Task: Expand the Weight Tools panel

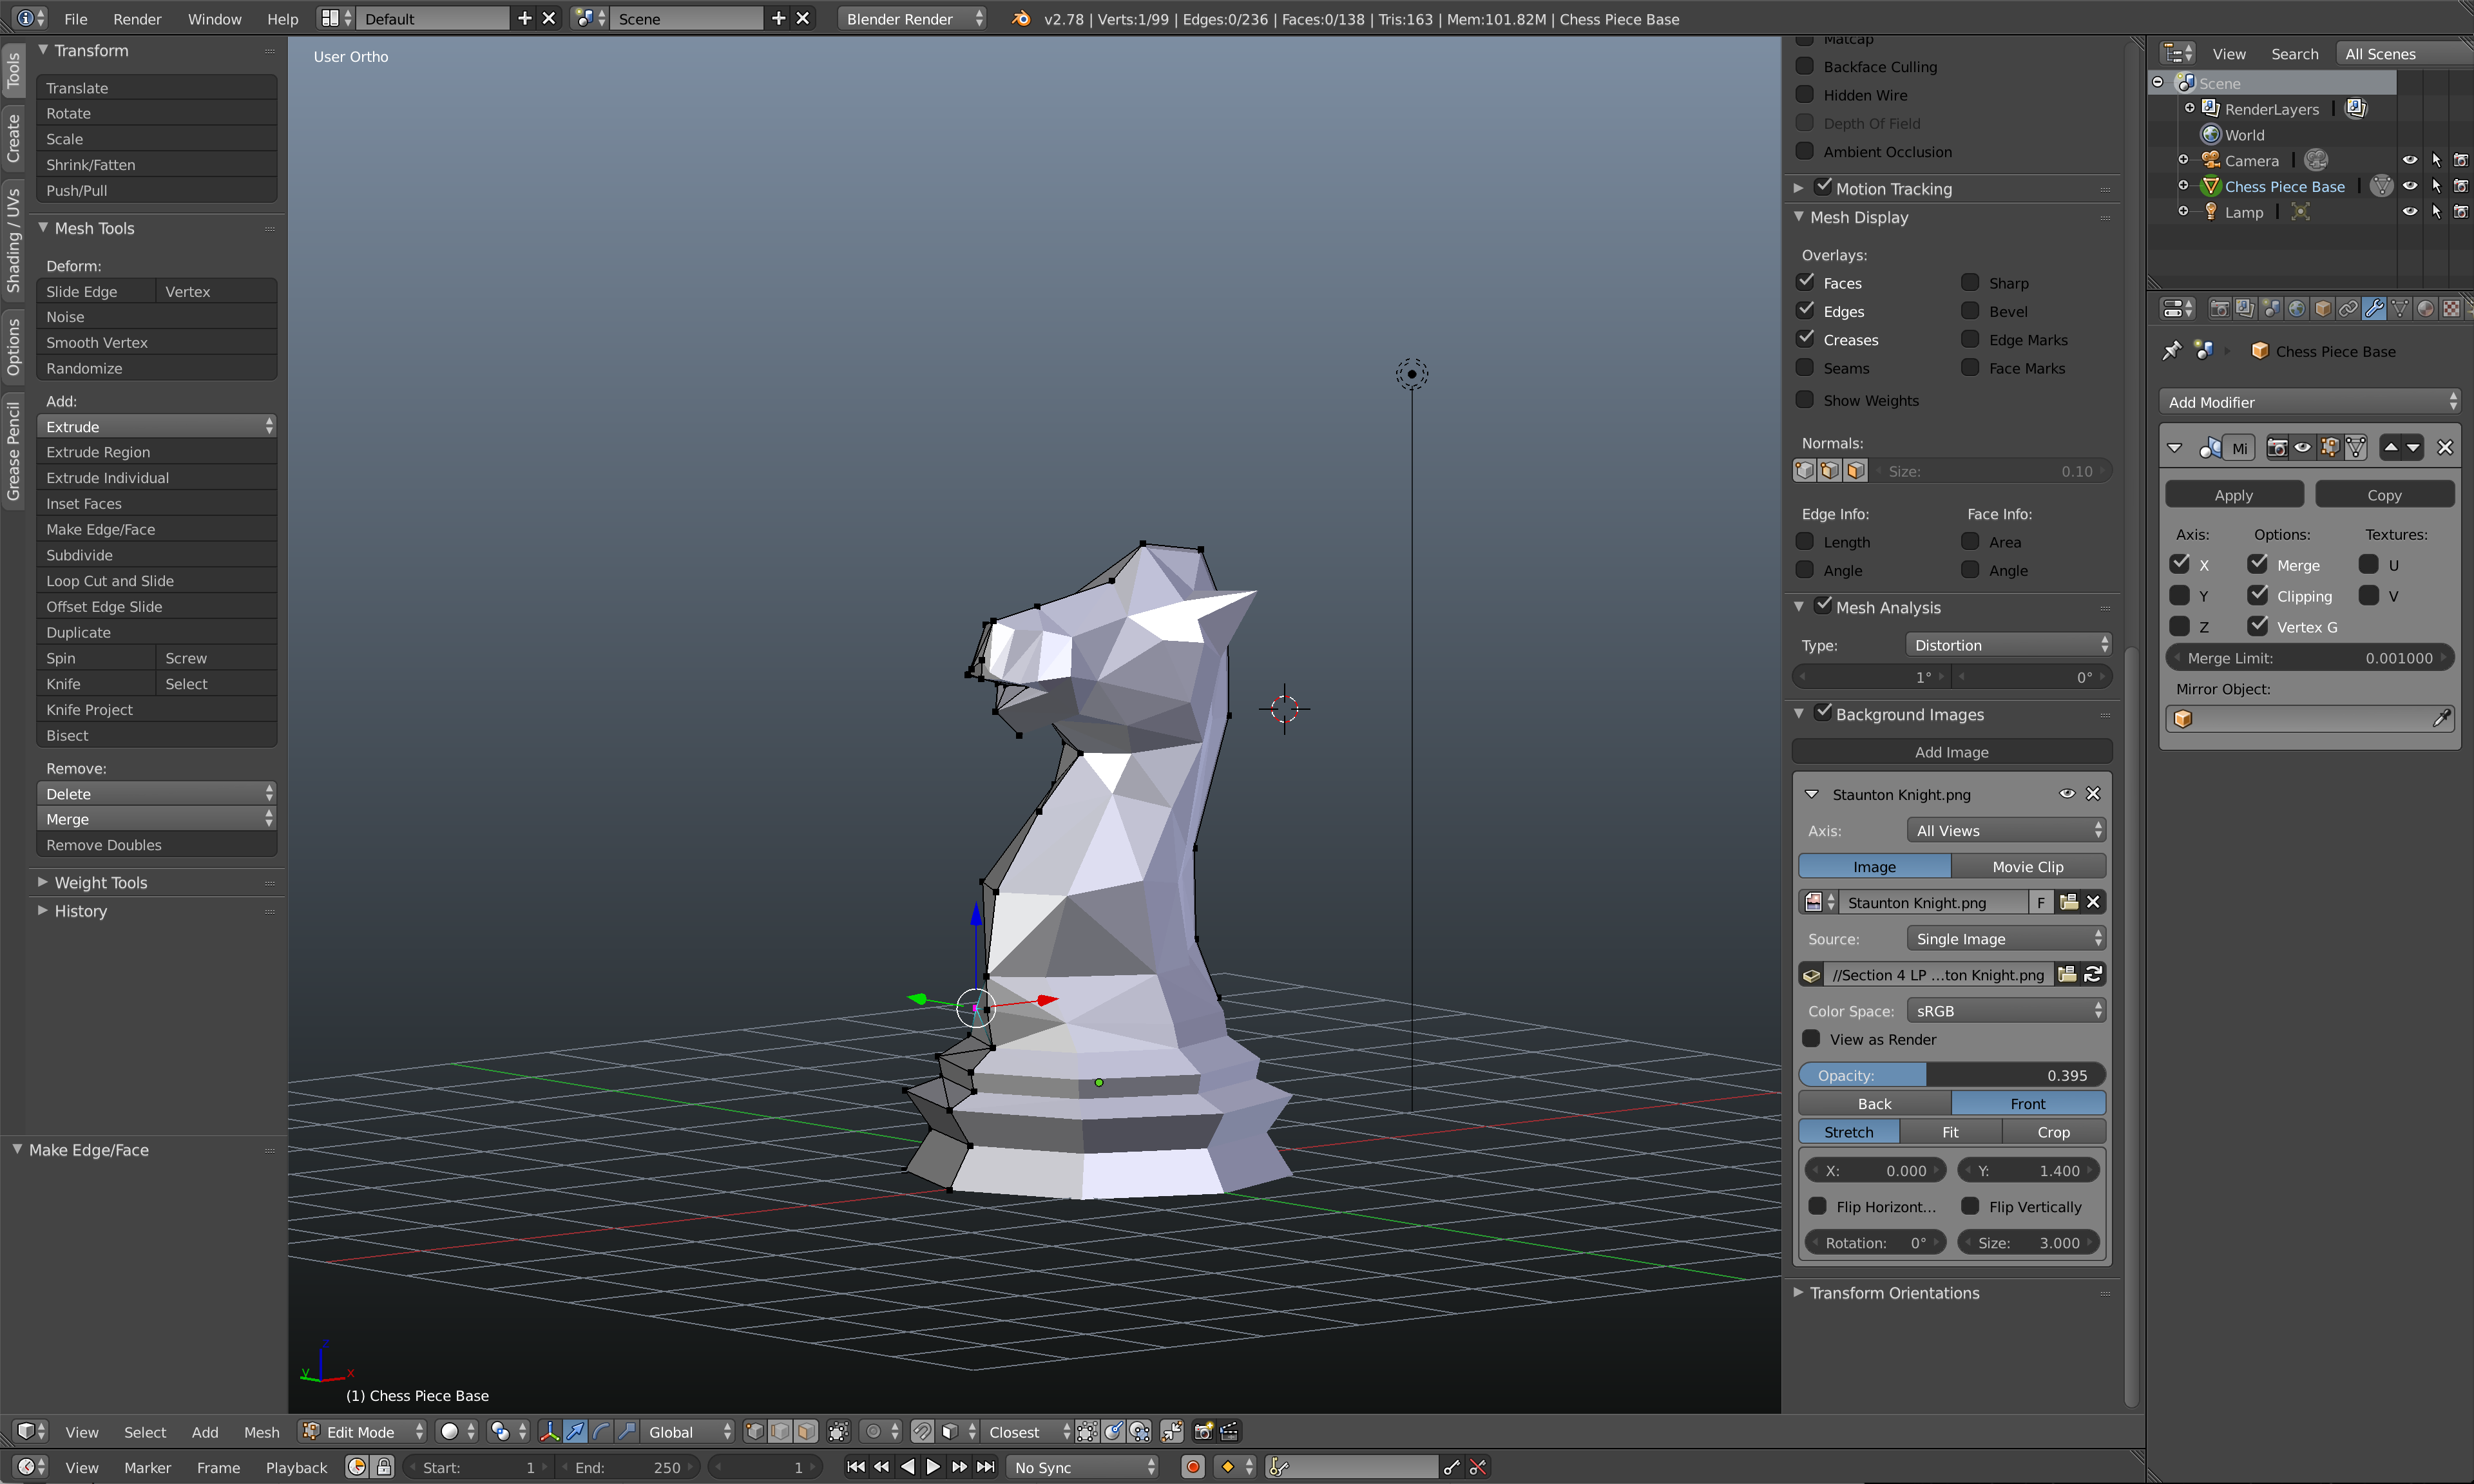Action: pyautogui.click(x=100, y=882)
